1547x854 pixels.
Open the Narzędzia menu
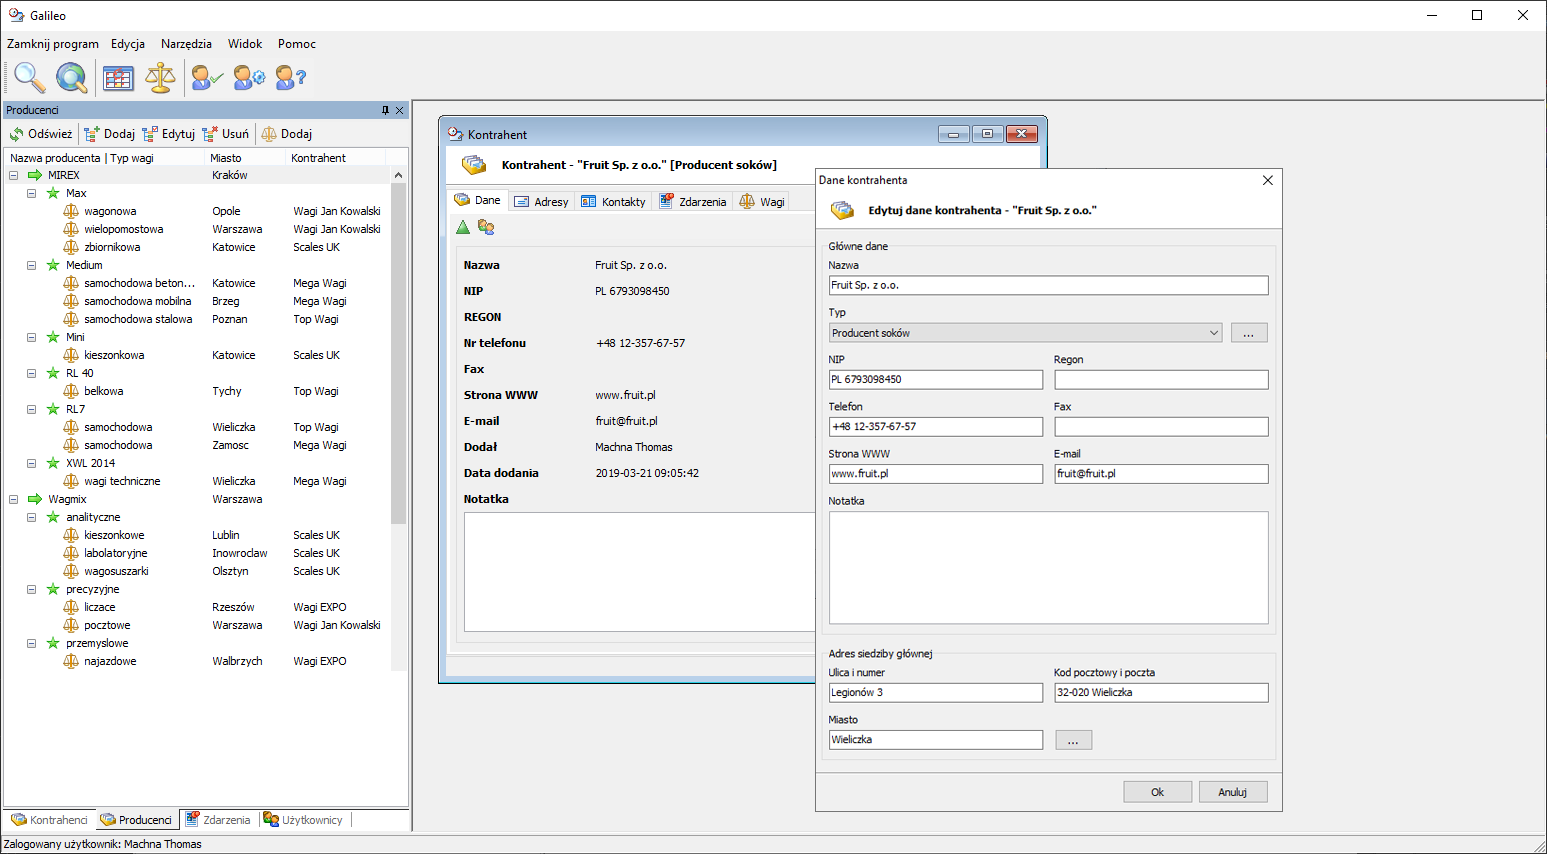click(186, 44)
